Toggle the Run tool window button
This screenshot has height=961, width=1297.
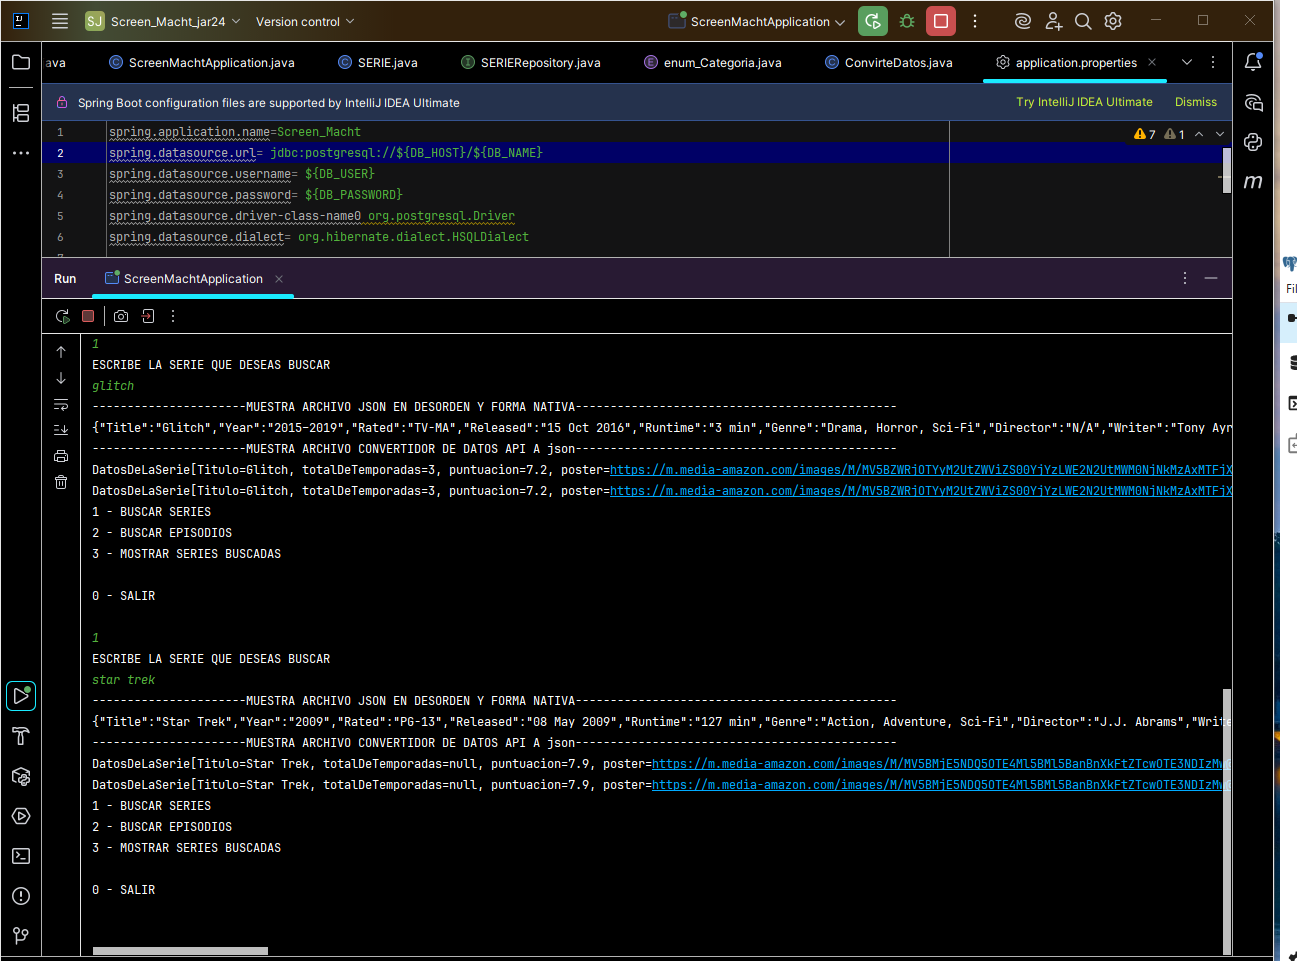21,696
